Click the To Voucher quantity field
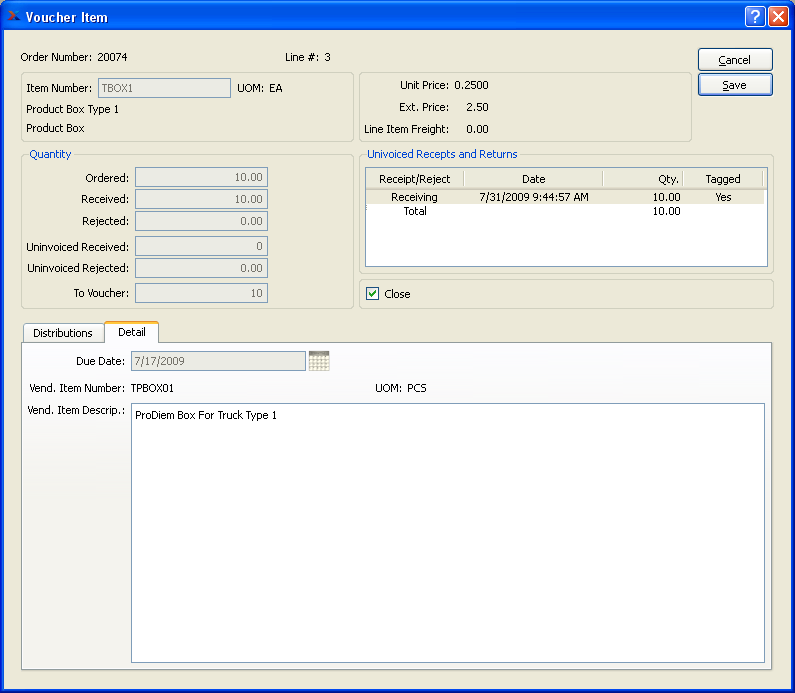 [201, 293]
